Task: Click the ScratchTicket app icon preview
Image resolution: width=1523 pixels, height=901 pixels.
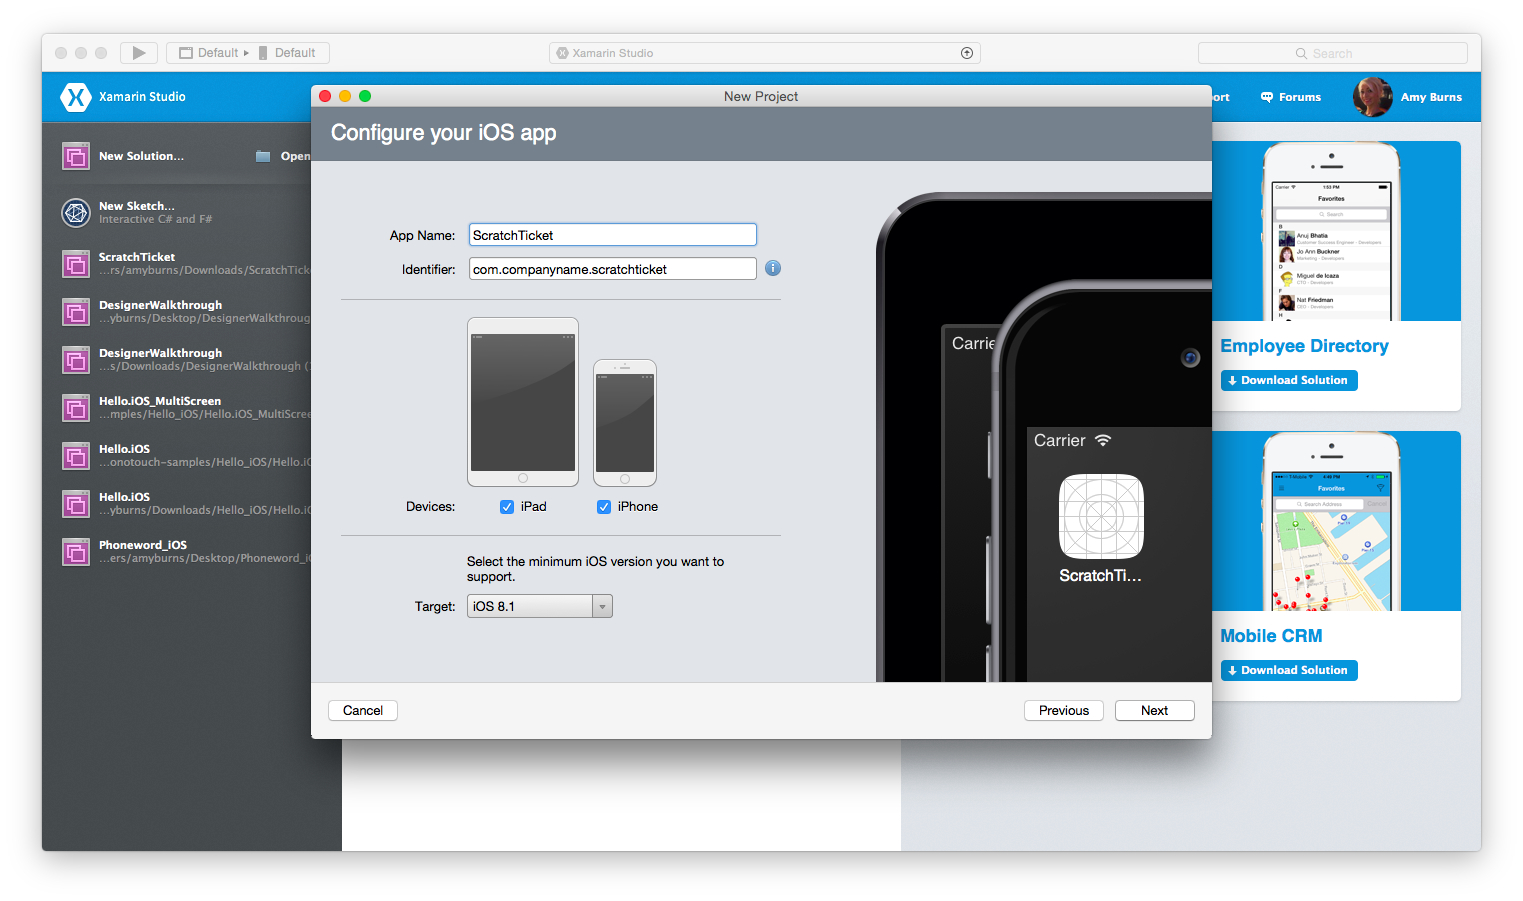Action: pyautogui.click(x=1101, y=516)
